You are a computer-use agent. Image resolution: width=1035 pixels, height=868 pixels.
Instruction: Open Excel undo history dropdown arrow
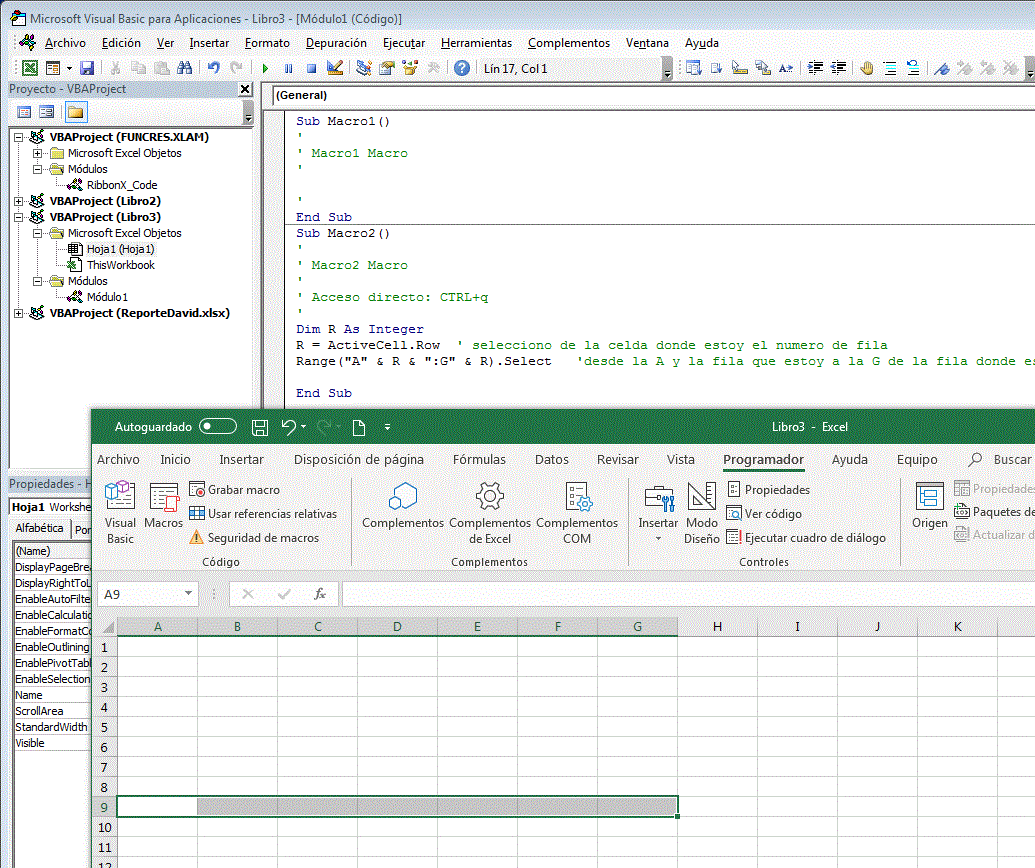point(304,427)
